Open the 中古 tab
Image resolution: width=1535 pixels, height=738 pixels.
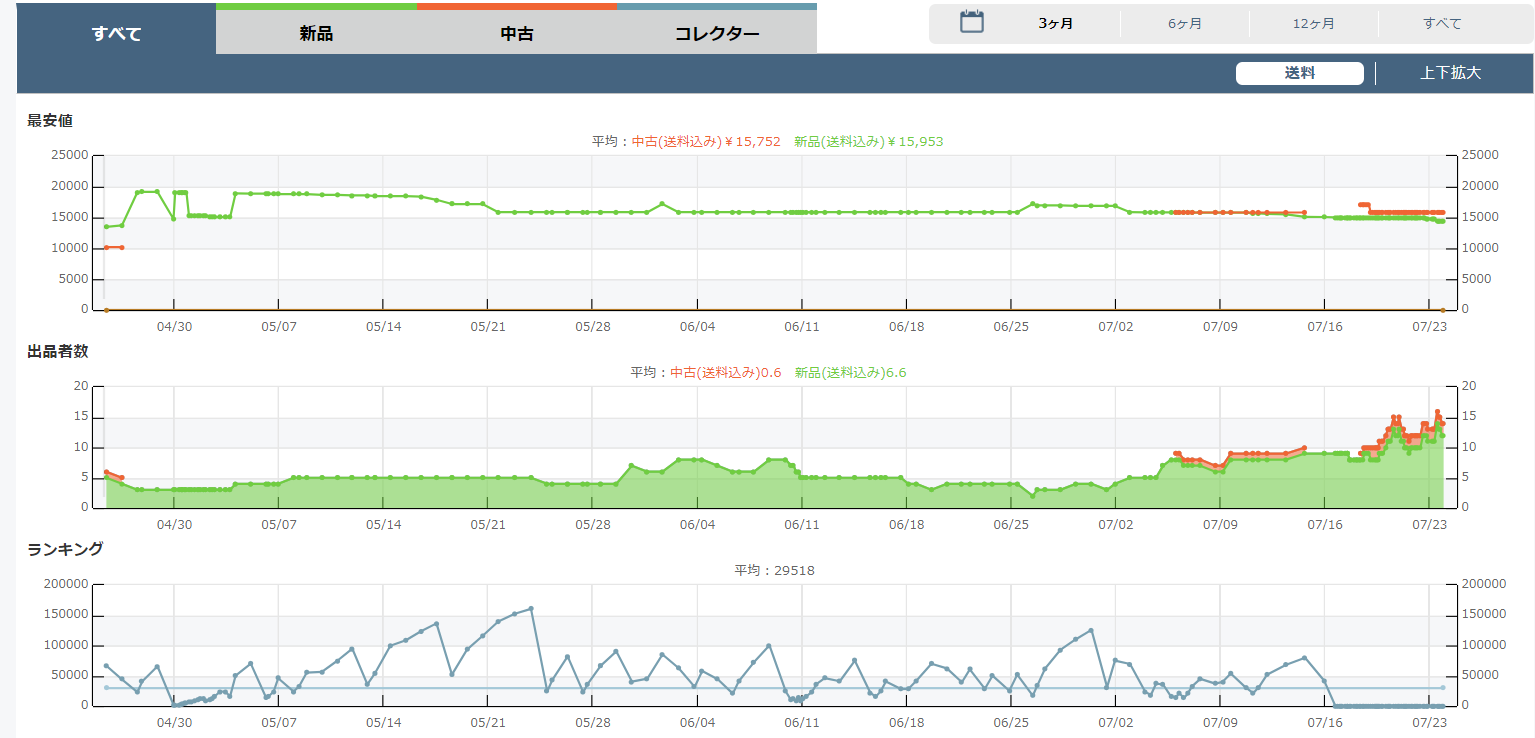517,33
